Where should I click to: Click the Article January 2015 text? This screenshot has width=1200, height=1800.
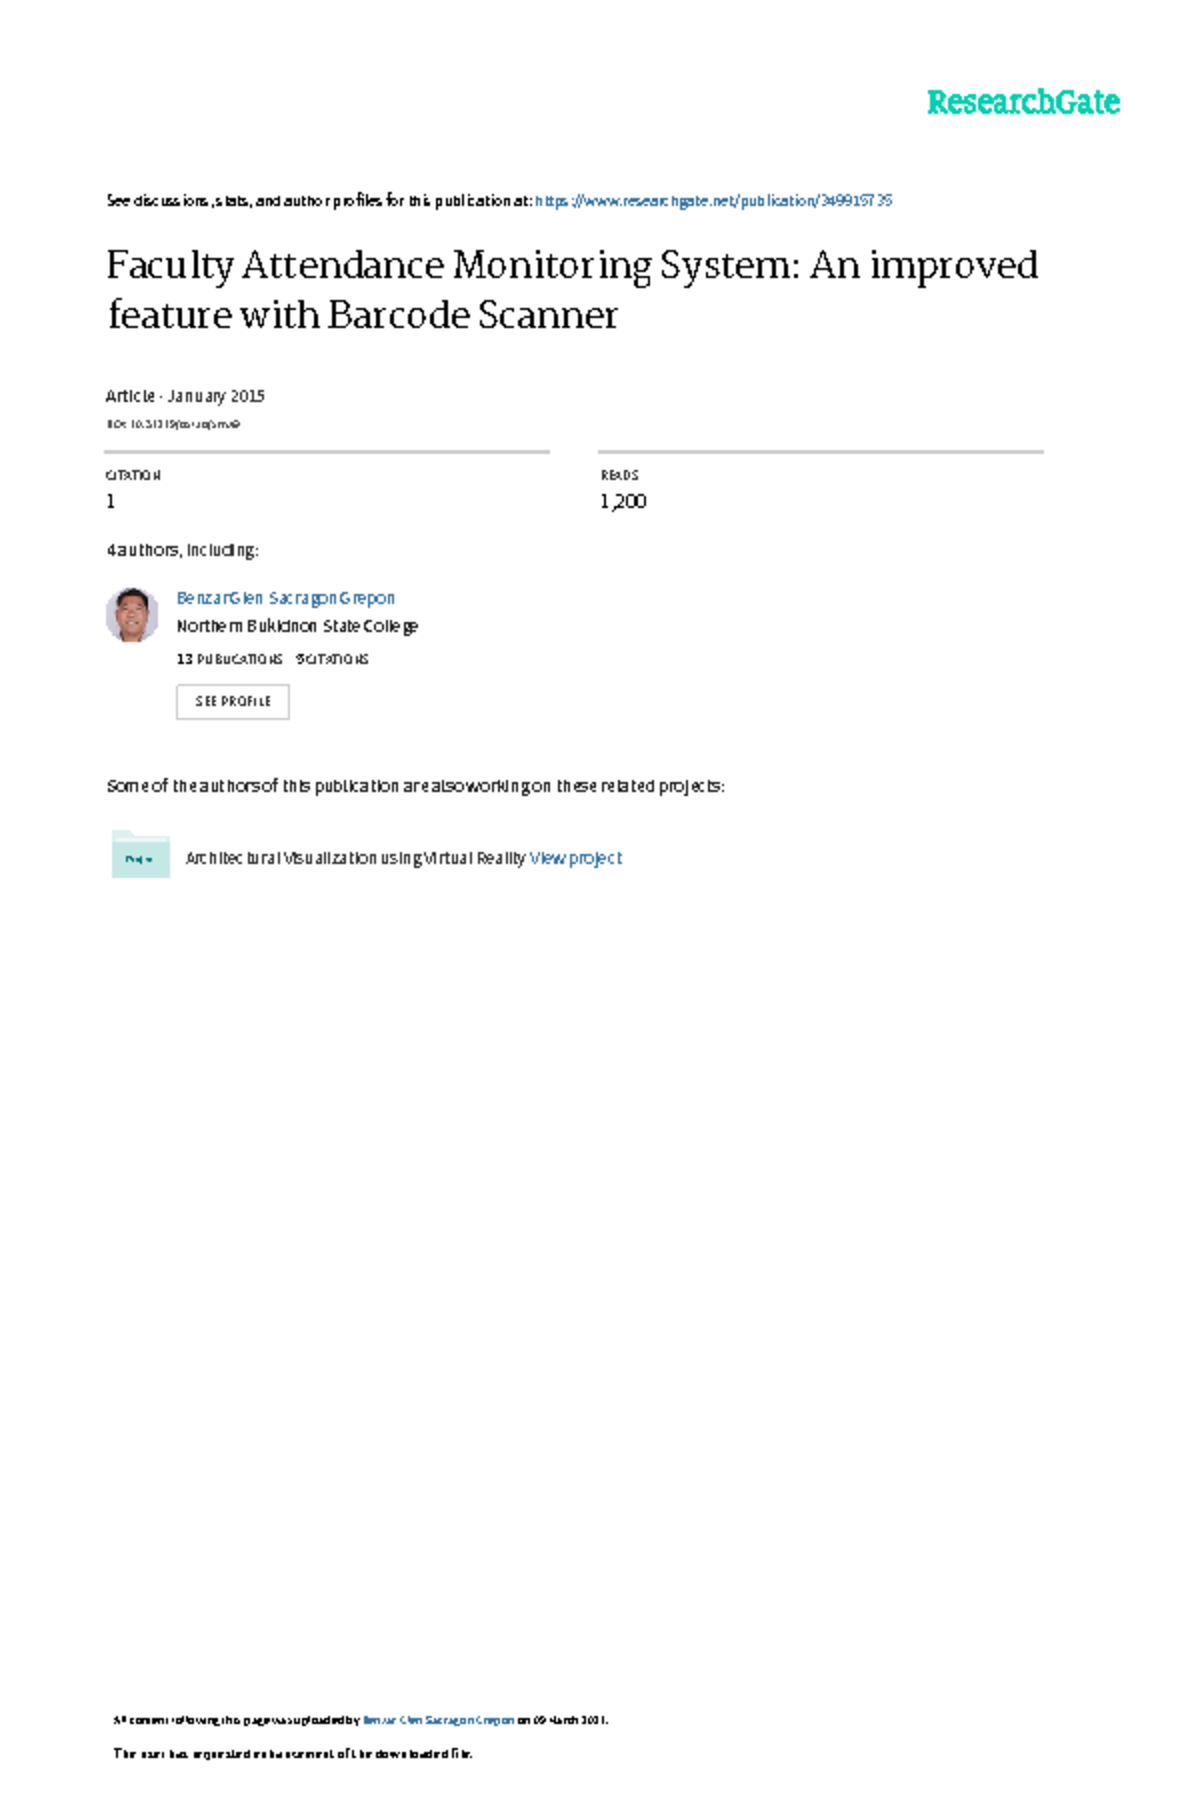tap(185, 396)
